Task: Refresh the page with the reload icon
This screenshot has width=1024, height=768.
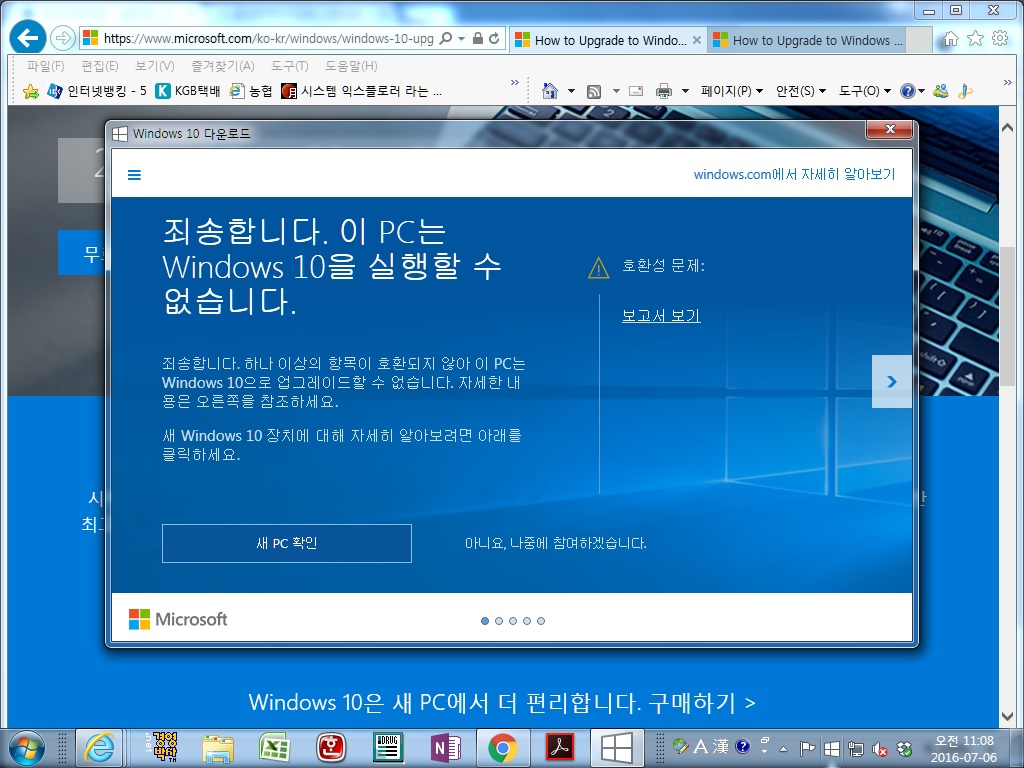Action: 494,39
